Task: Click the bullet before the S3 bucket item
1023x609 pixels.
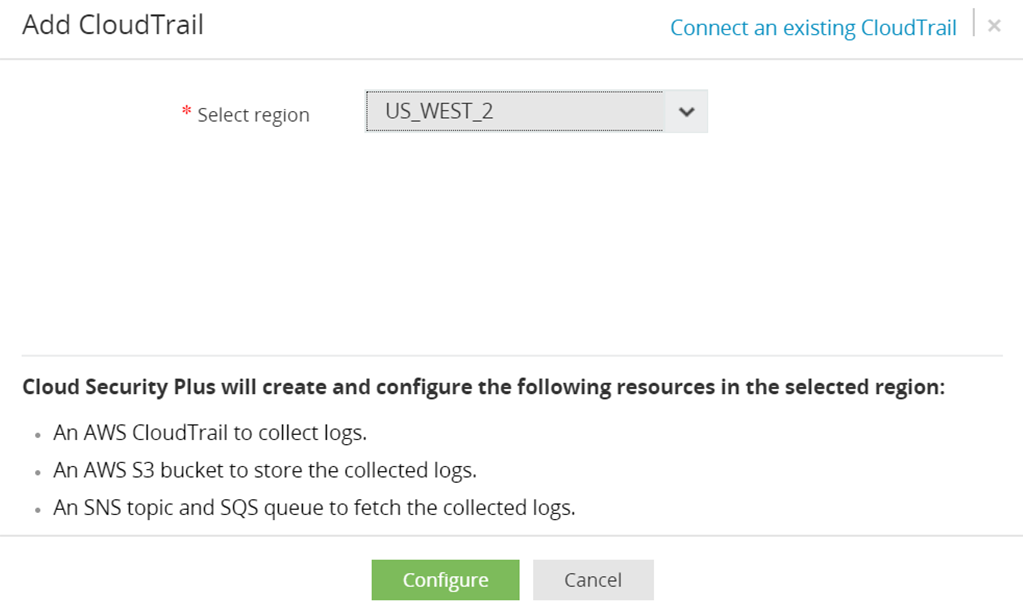Action: (37, 472)
